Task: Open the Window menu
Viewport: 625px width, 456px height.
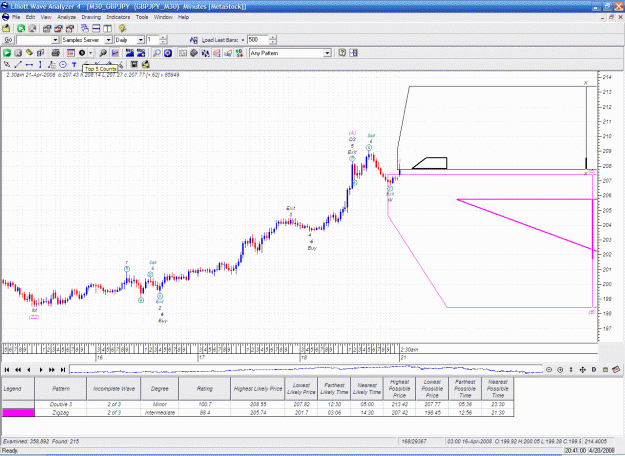Action: [x=163, y=17]
